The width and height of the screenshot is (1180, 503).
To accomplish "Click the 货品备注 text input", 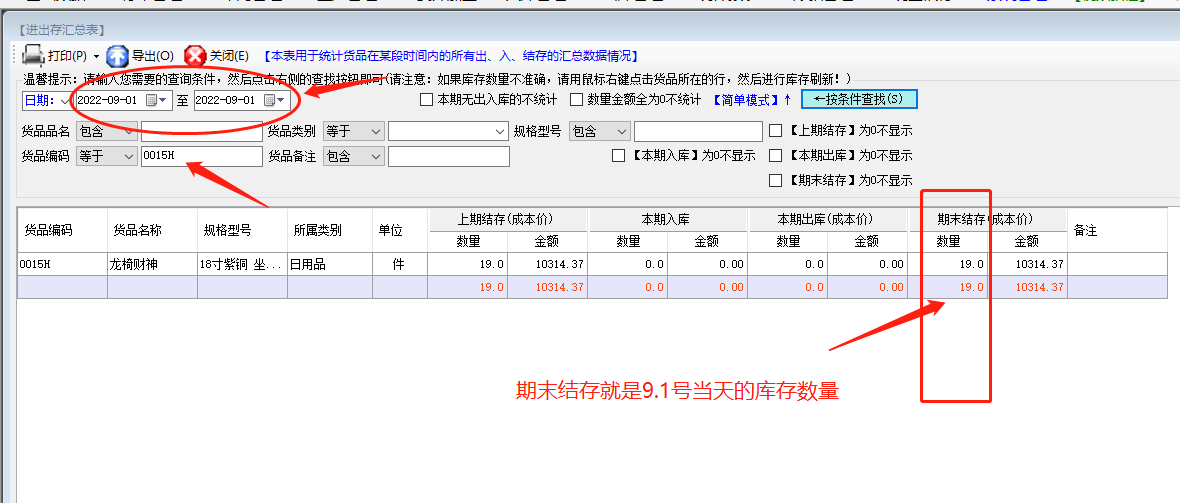I will pyautogui.click(x=449, y=156).
